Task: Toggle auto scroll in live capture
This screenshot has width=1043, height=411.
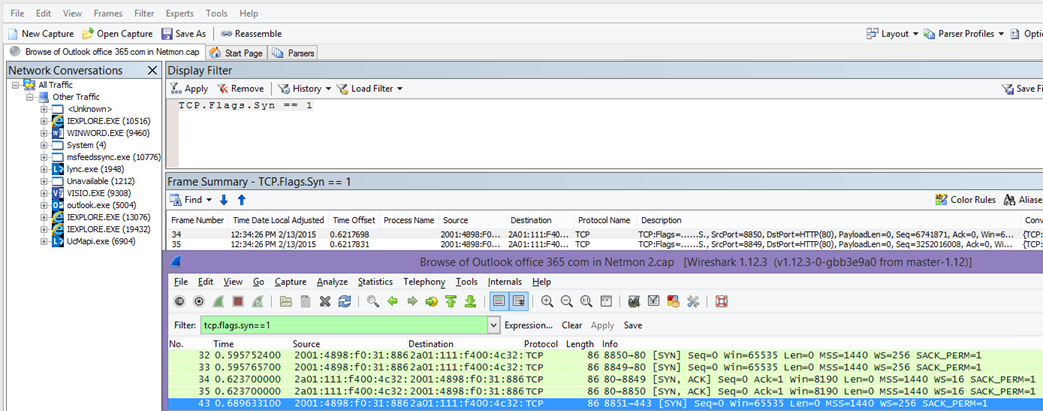Action: pos(519,301)
